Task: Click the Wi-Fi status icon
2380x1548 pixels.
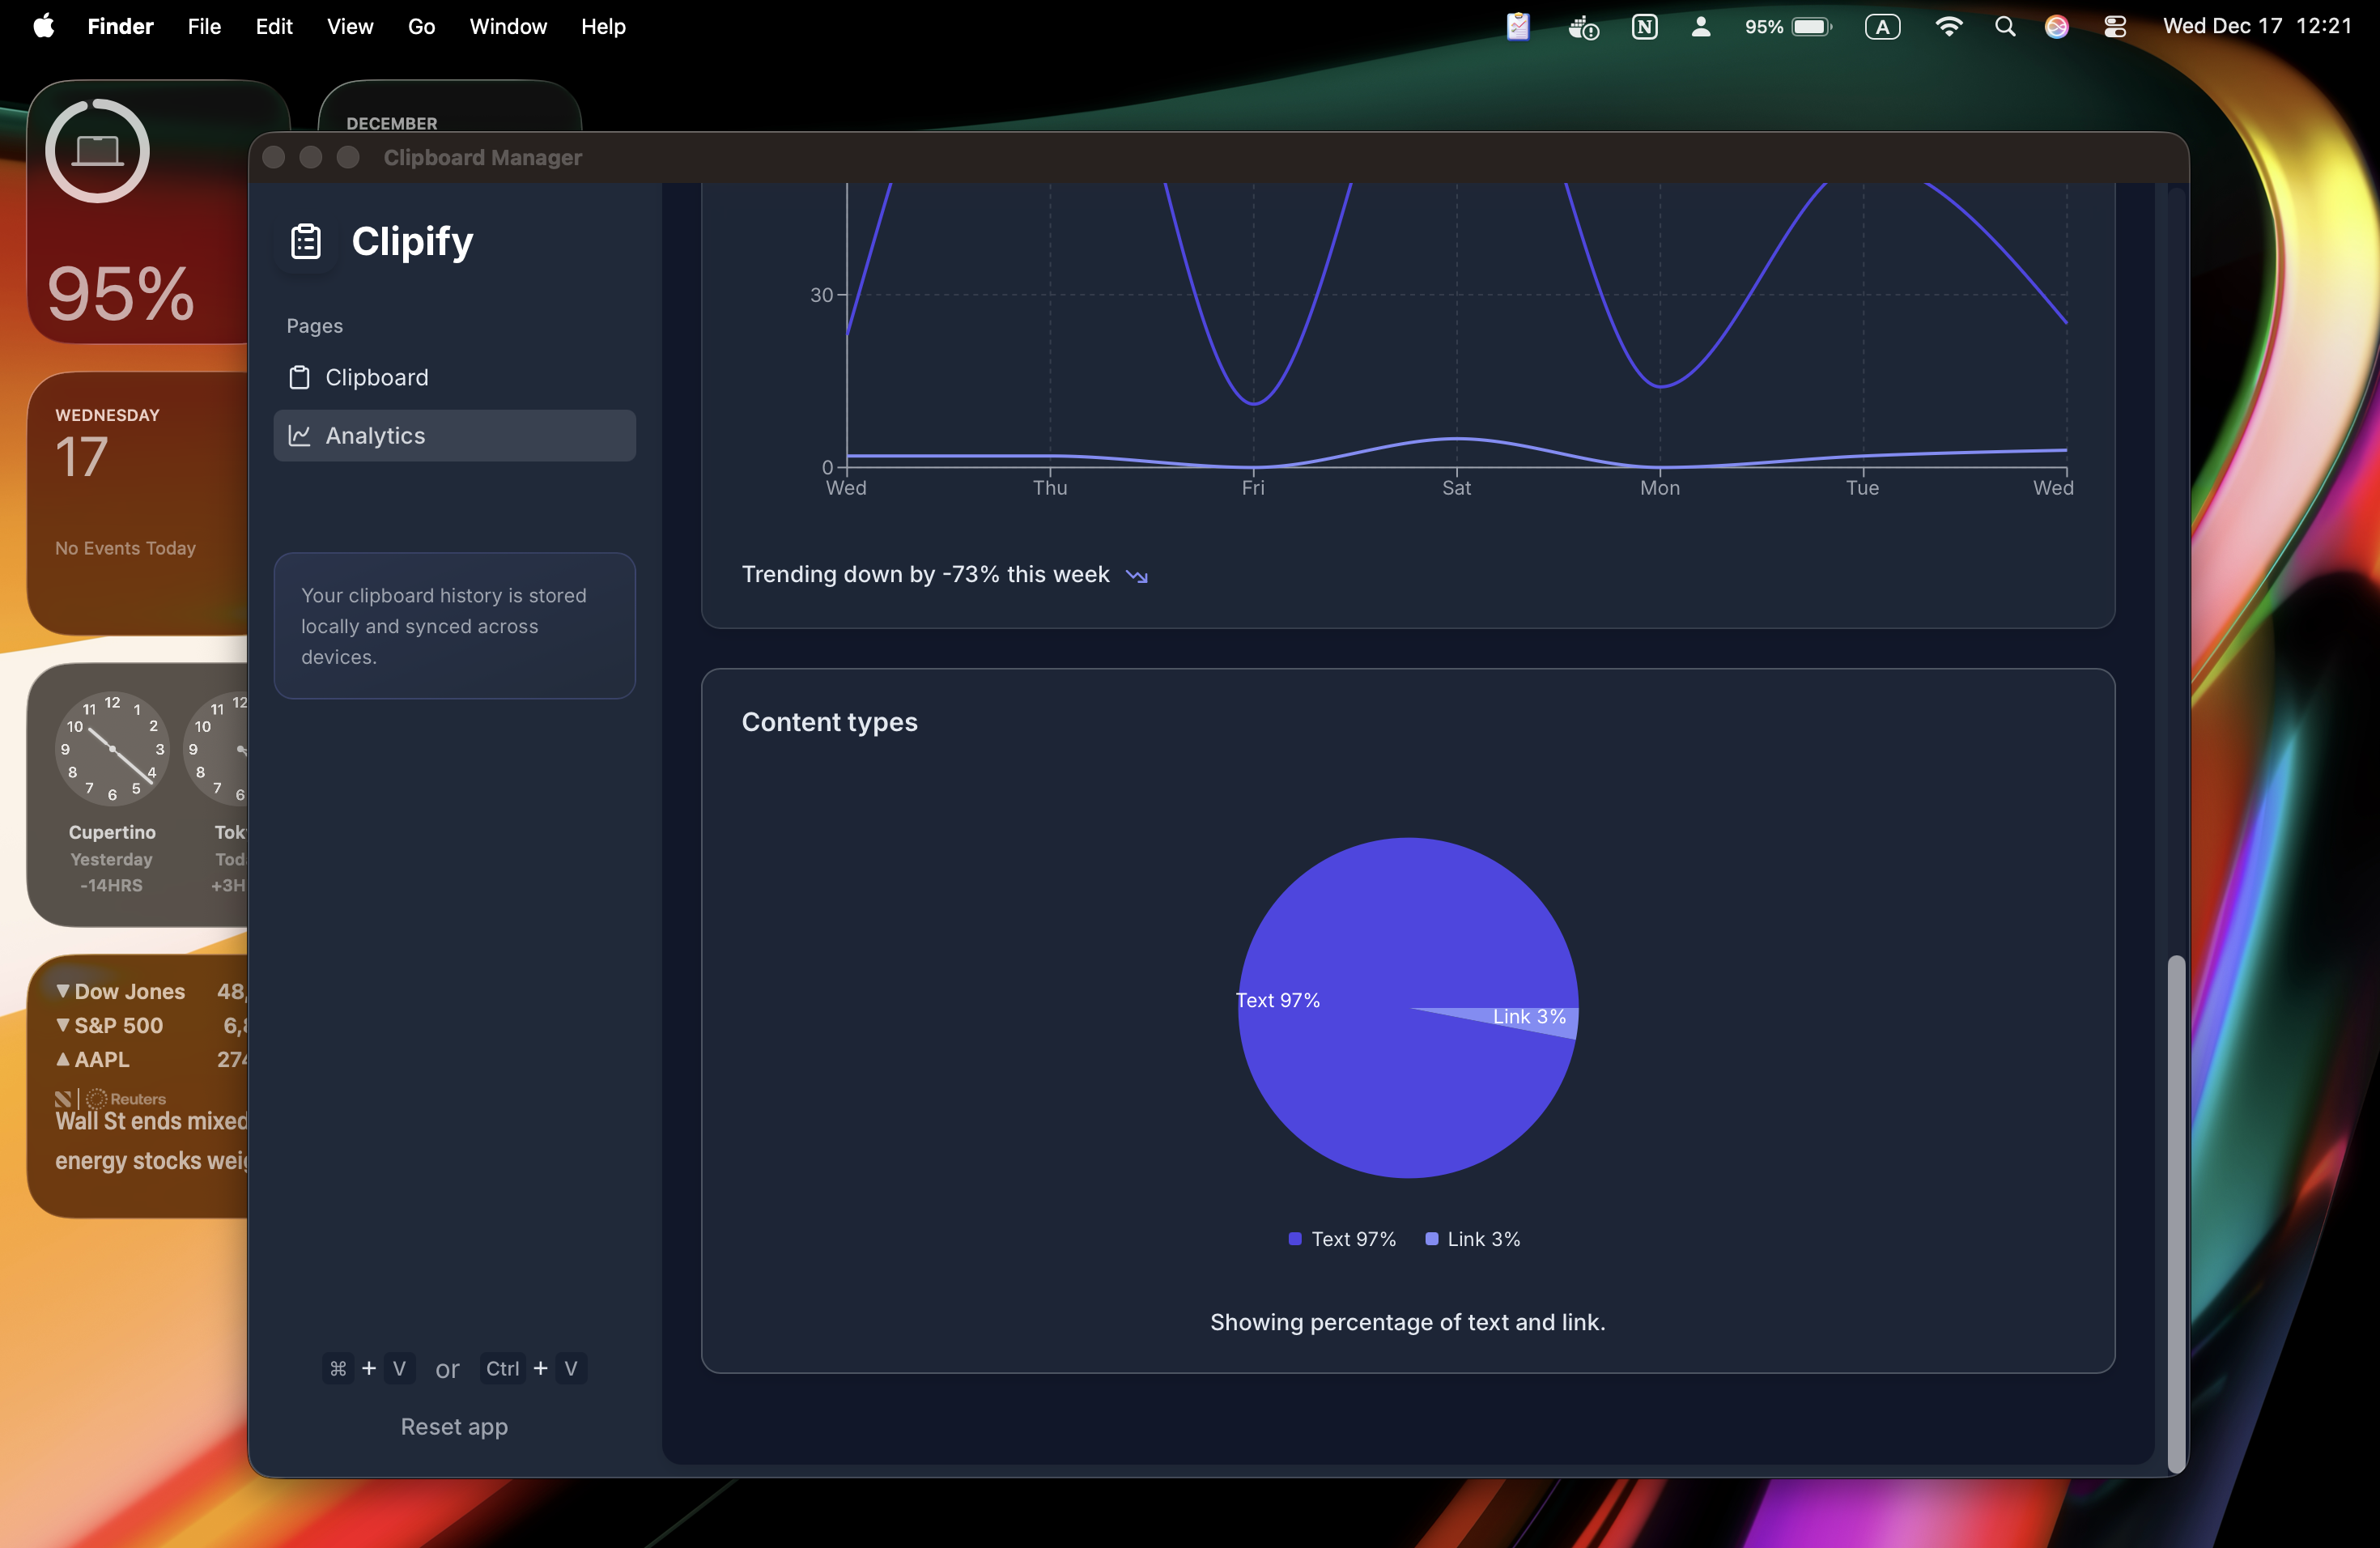Action: pos(1950,27)
